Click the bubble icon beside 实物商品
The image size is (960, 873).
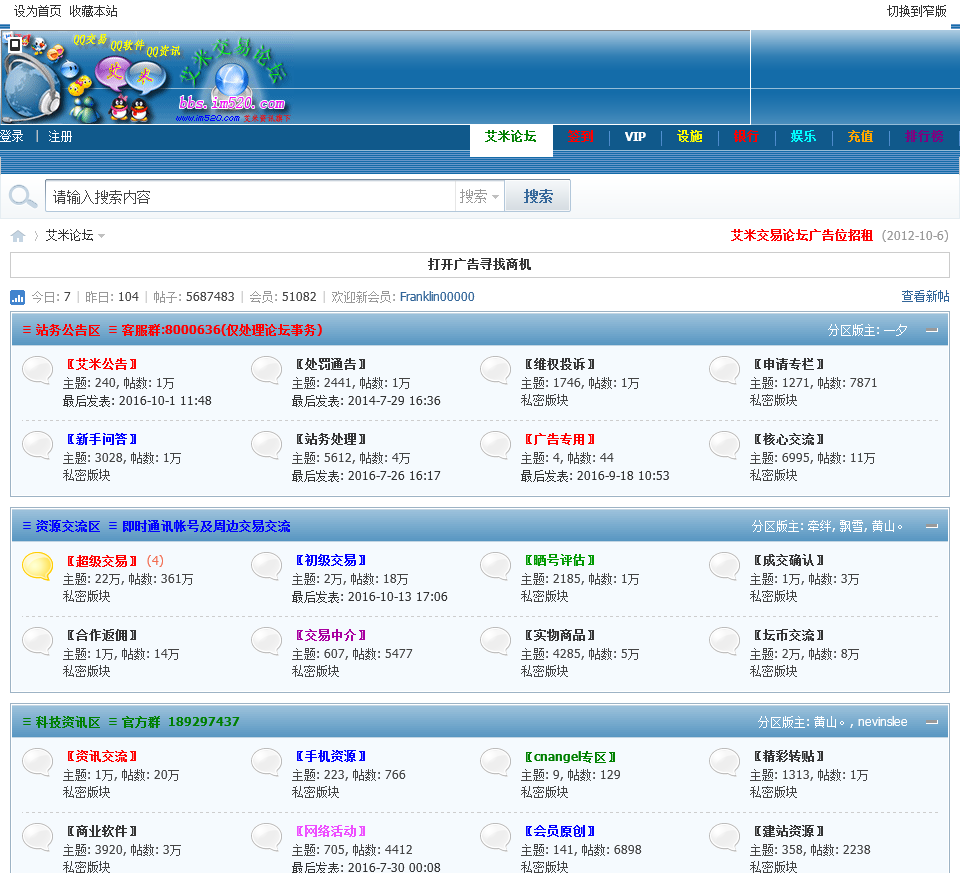click(495, 642)
